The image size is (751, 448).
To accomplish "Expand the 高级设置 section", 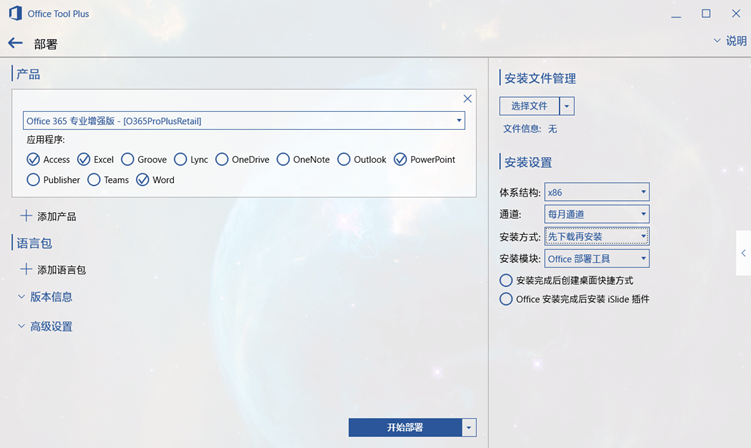I will 45,327.
